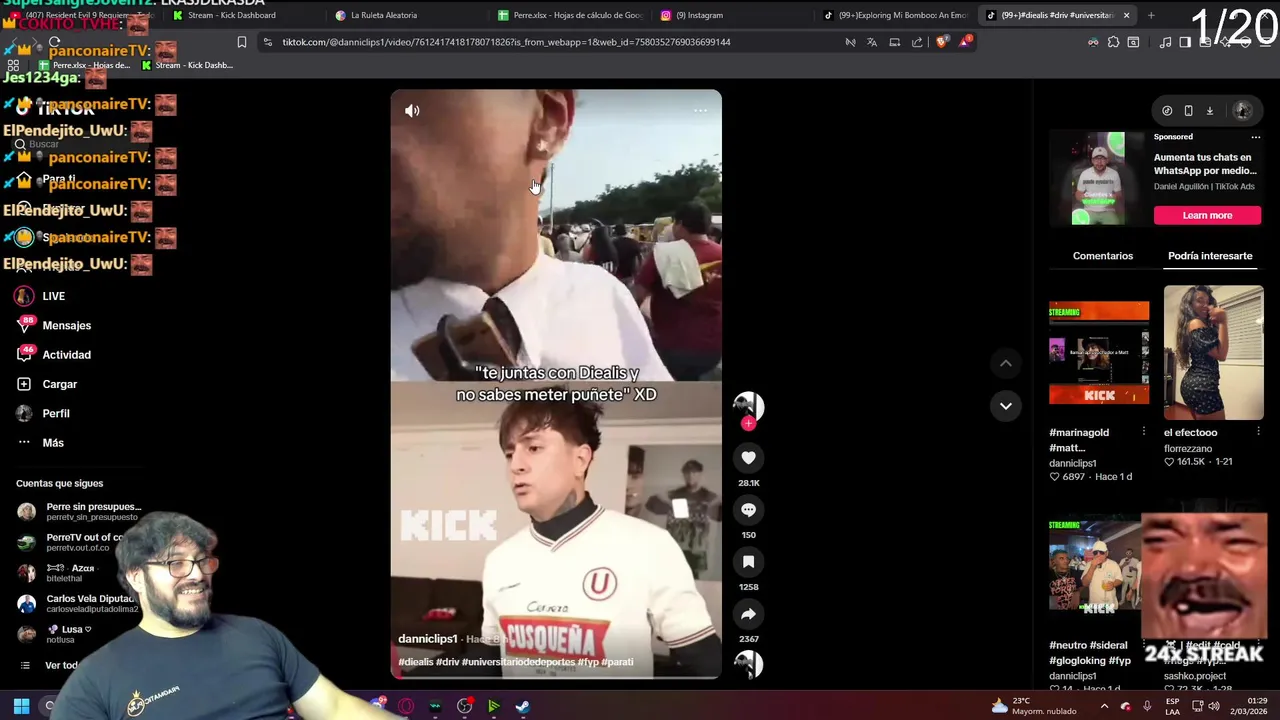The image size is (1280, 720).
Task: Click the #dieailis hashtag in caption
Action: [x=415, y=662]
